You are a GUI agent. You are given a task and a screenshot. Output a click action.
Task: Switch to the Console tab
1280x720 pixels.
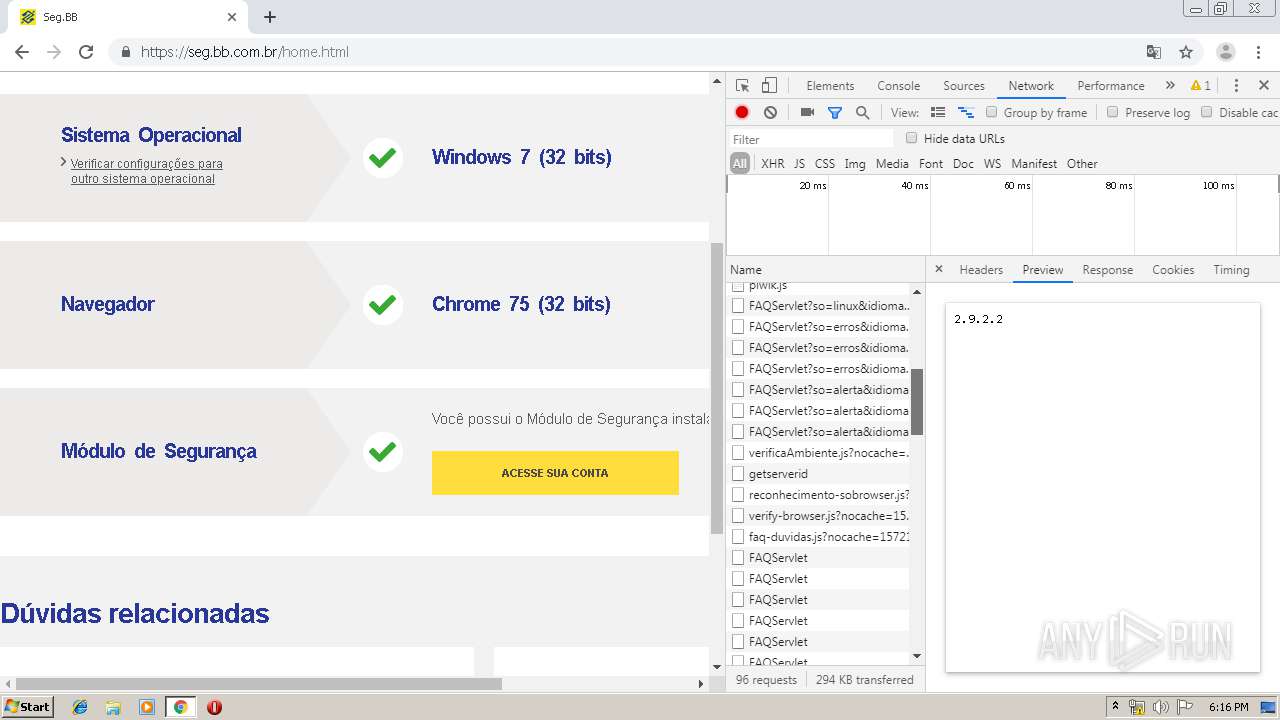(898, 86)
